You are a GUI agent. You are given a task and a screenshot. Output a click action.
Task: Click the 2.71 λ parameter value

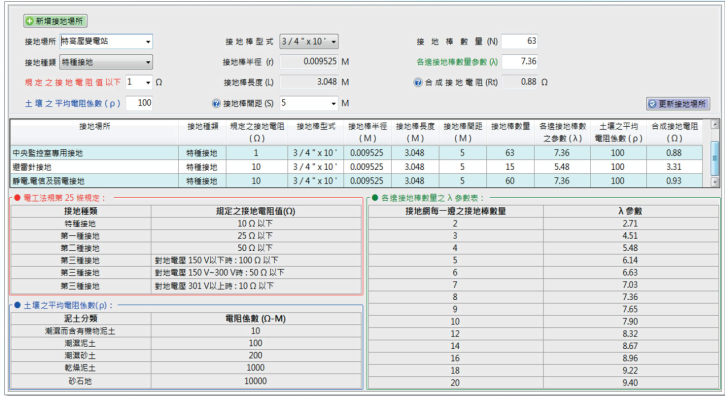tap(630, 224)
